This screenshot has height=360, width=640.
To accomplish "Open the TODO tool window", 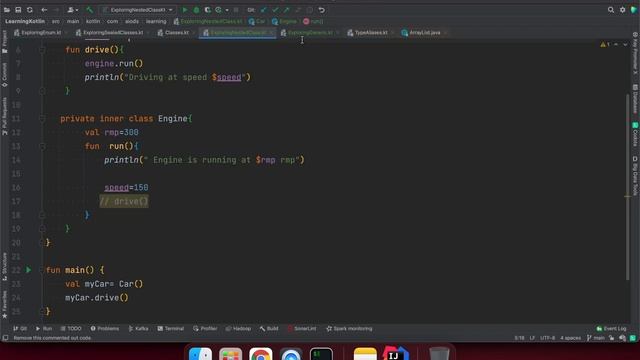I will pyautogui.click(x=71, y=329).
